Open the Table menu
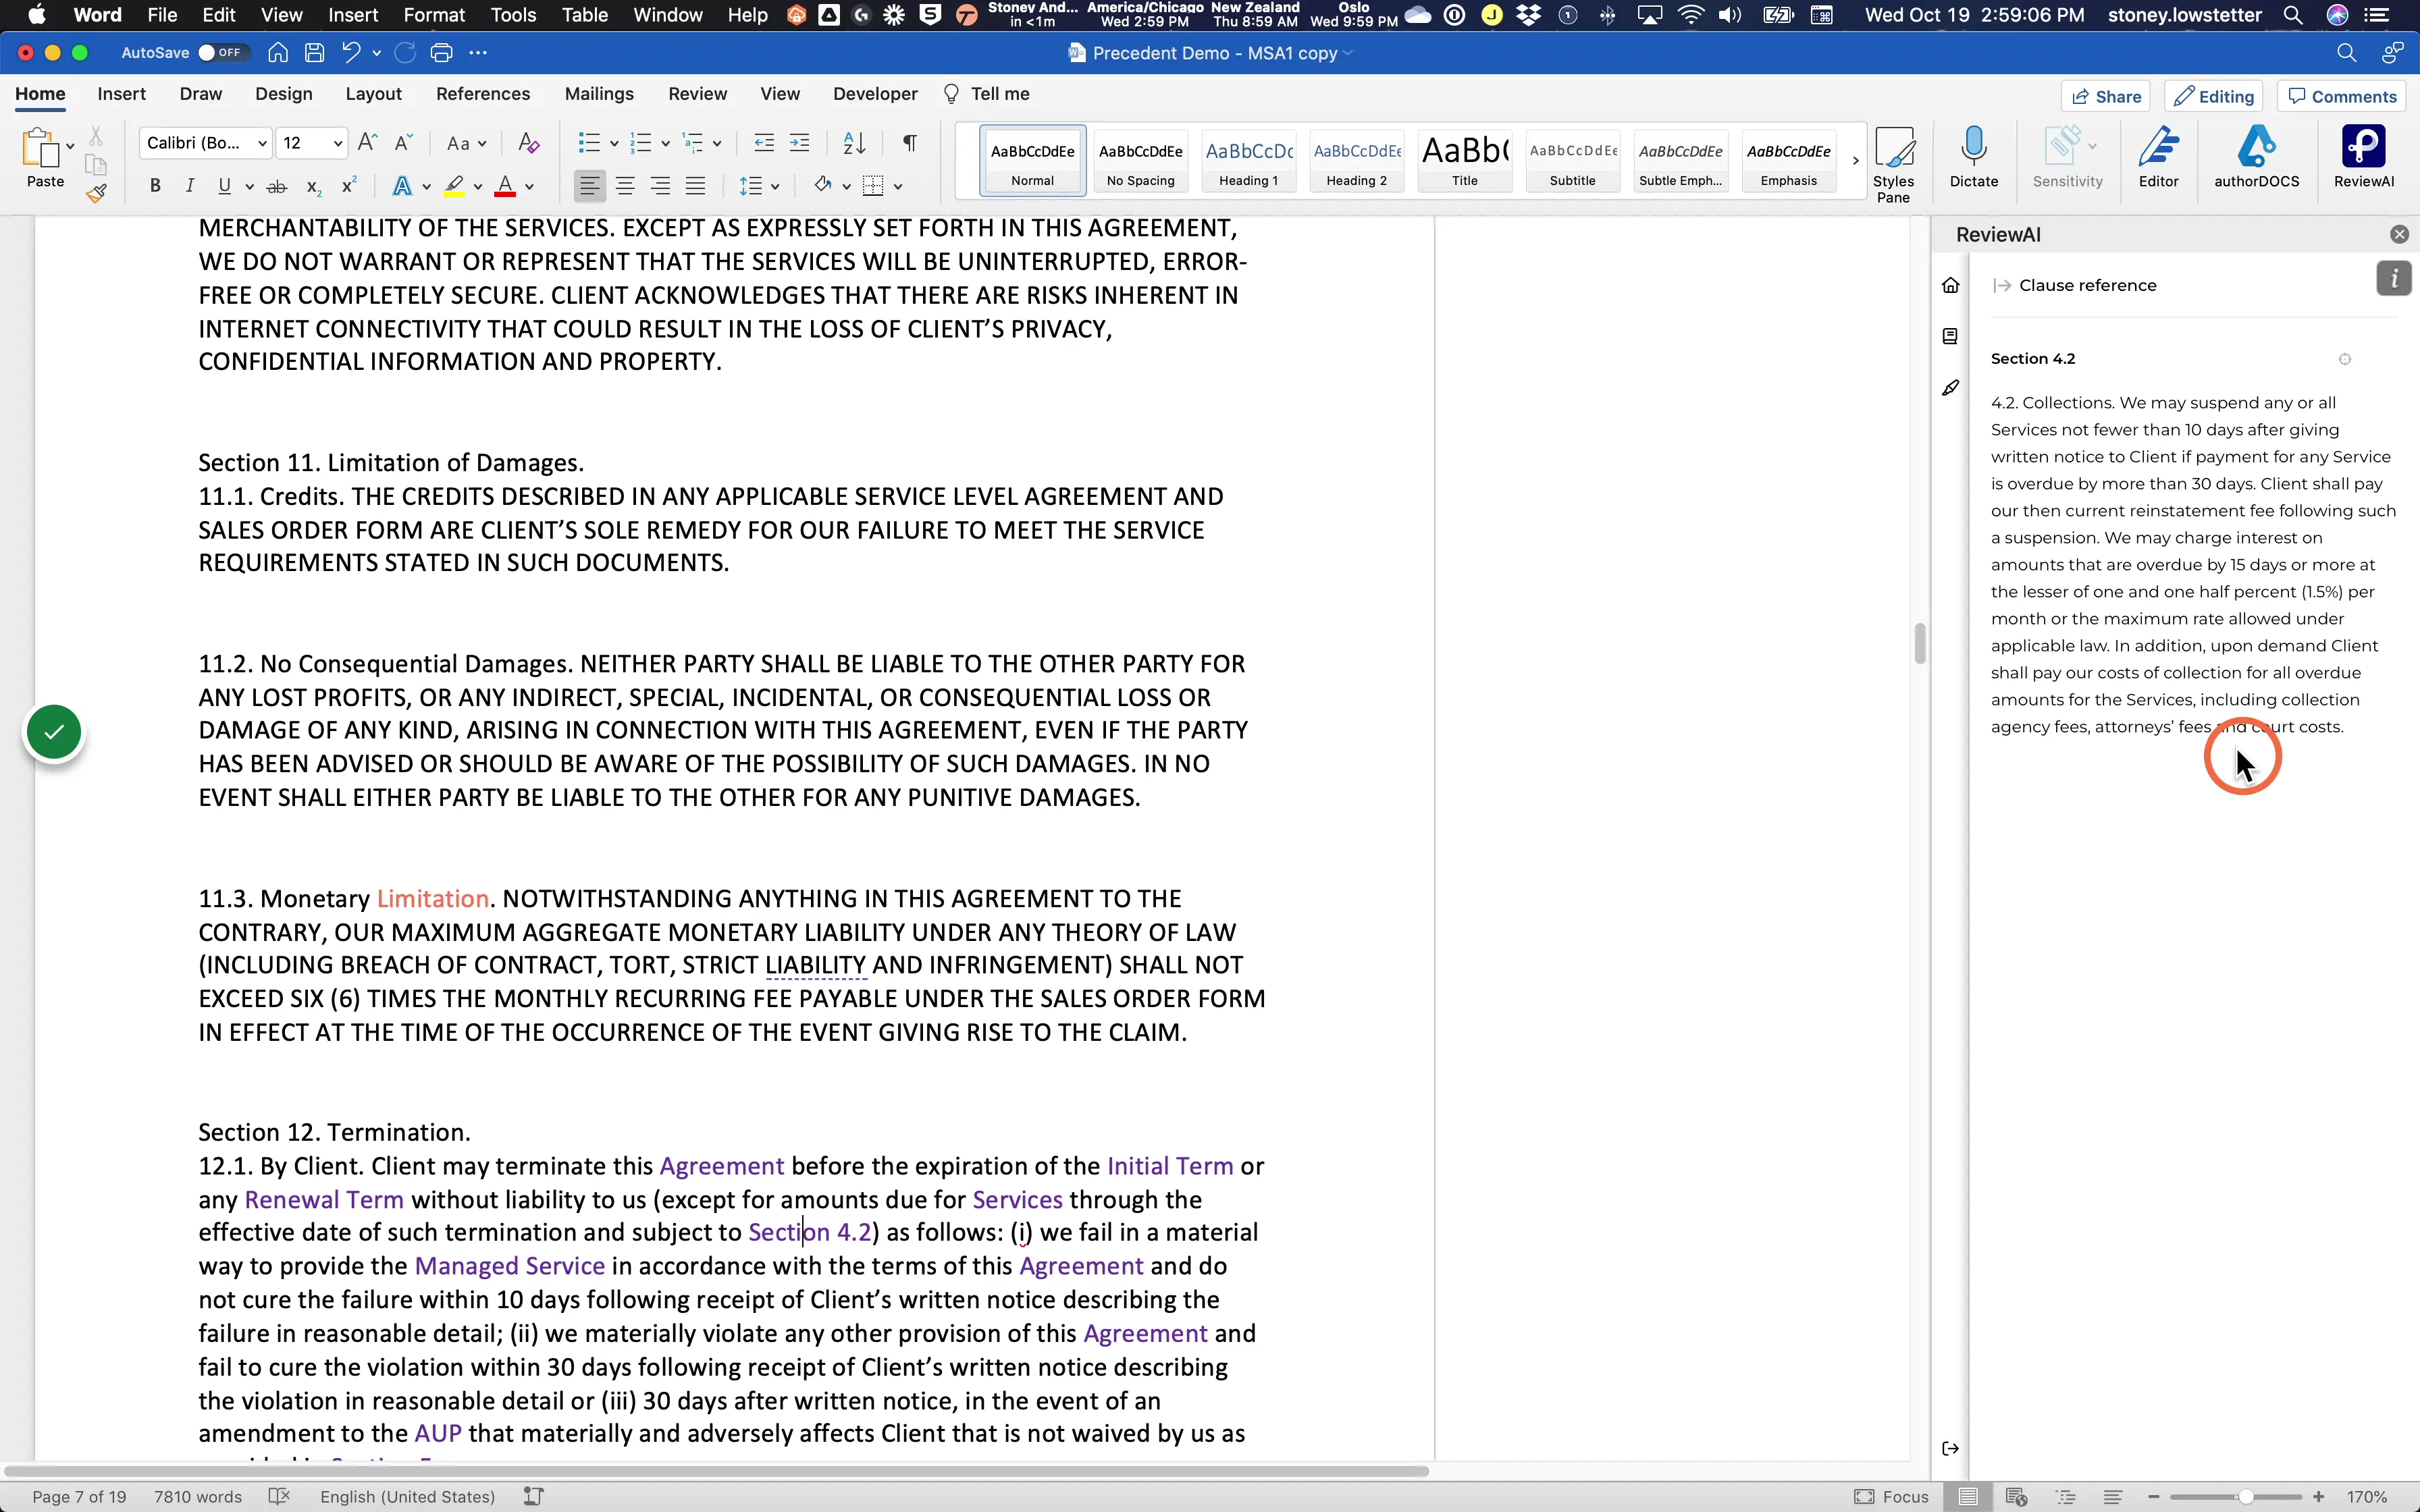 [x=584, y=15]
